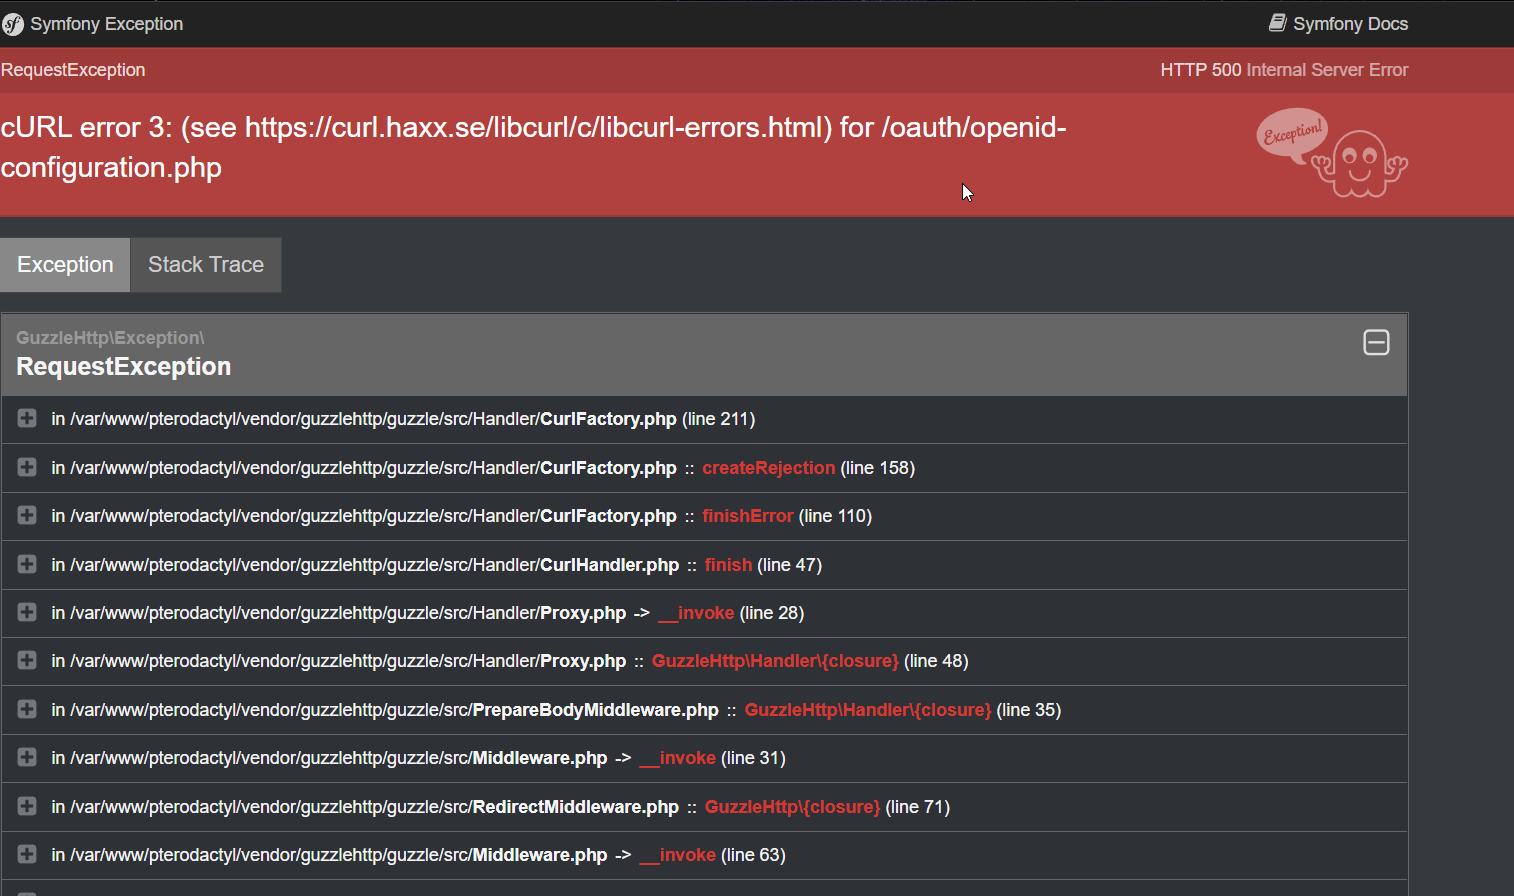
Task: Expand the Middleware.php __invoke line 31 trace
Action: click(27, 758)
